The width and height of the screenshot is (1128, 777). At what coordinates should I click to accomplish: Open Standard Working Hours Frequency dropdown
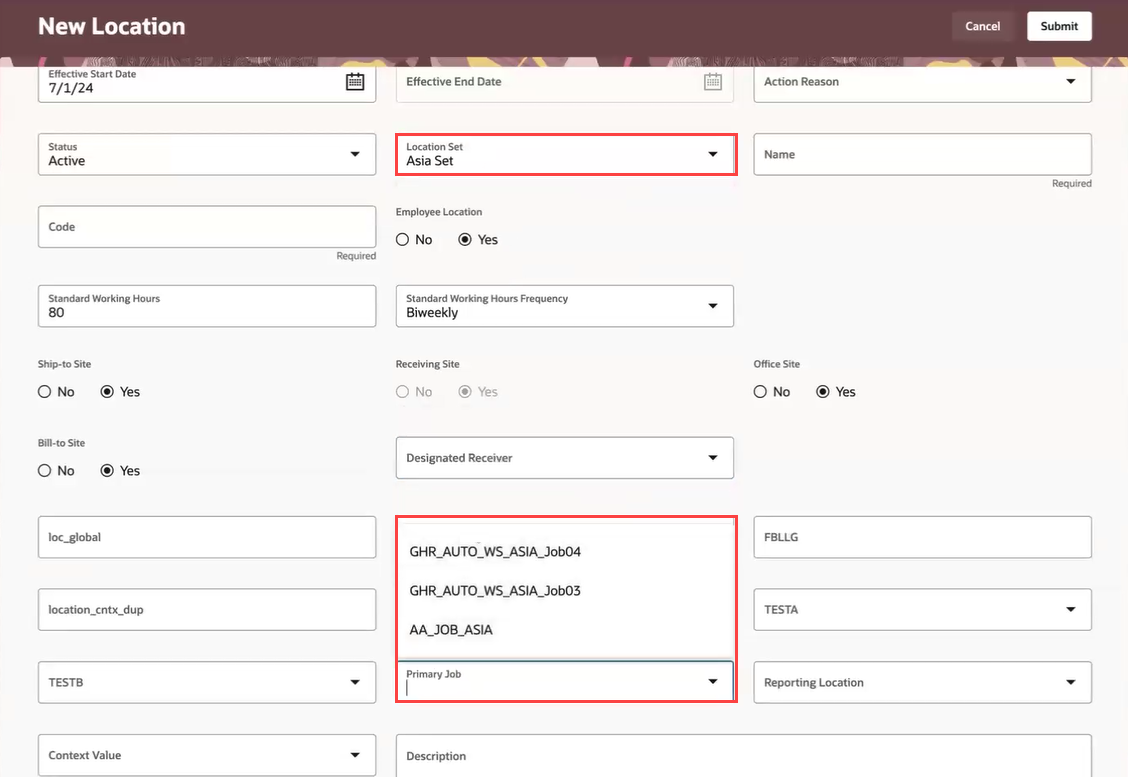(712, 306)
